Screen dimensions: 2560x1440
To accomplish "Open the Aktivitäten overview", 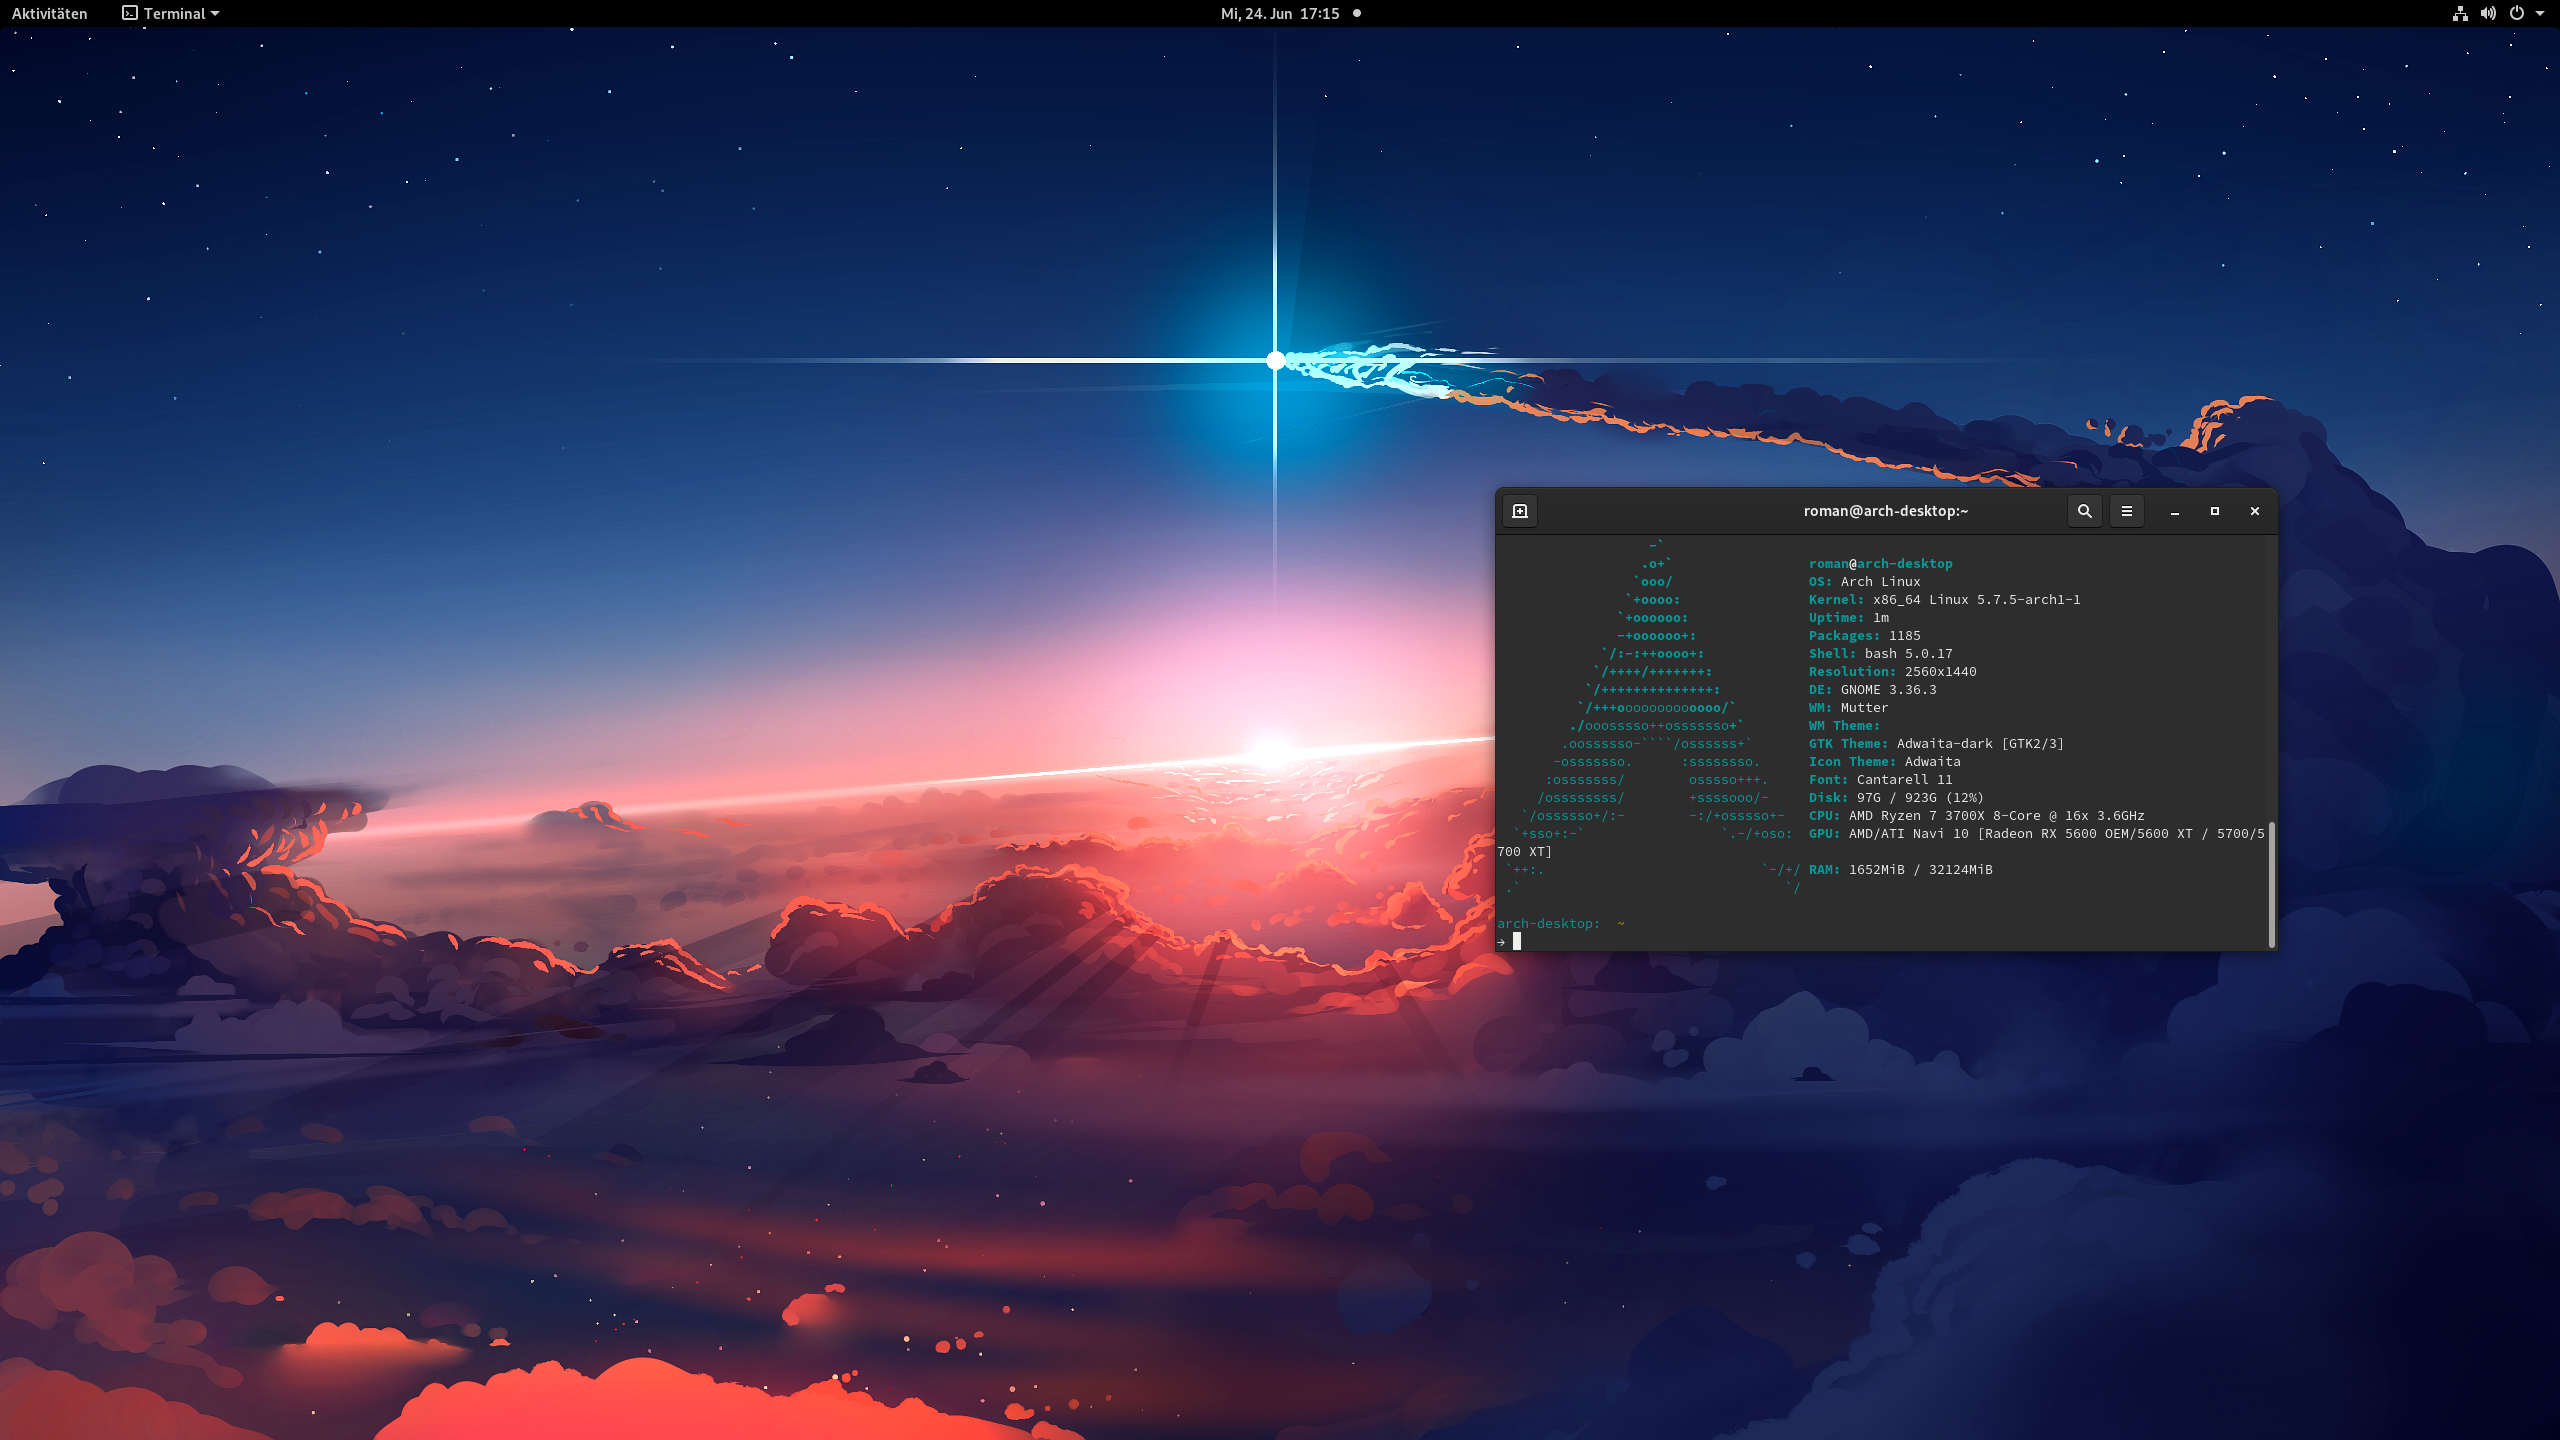I will (x=50, y=13).
